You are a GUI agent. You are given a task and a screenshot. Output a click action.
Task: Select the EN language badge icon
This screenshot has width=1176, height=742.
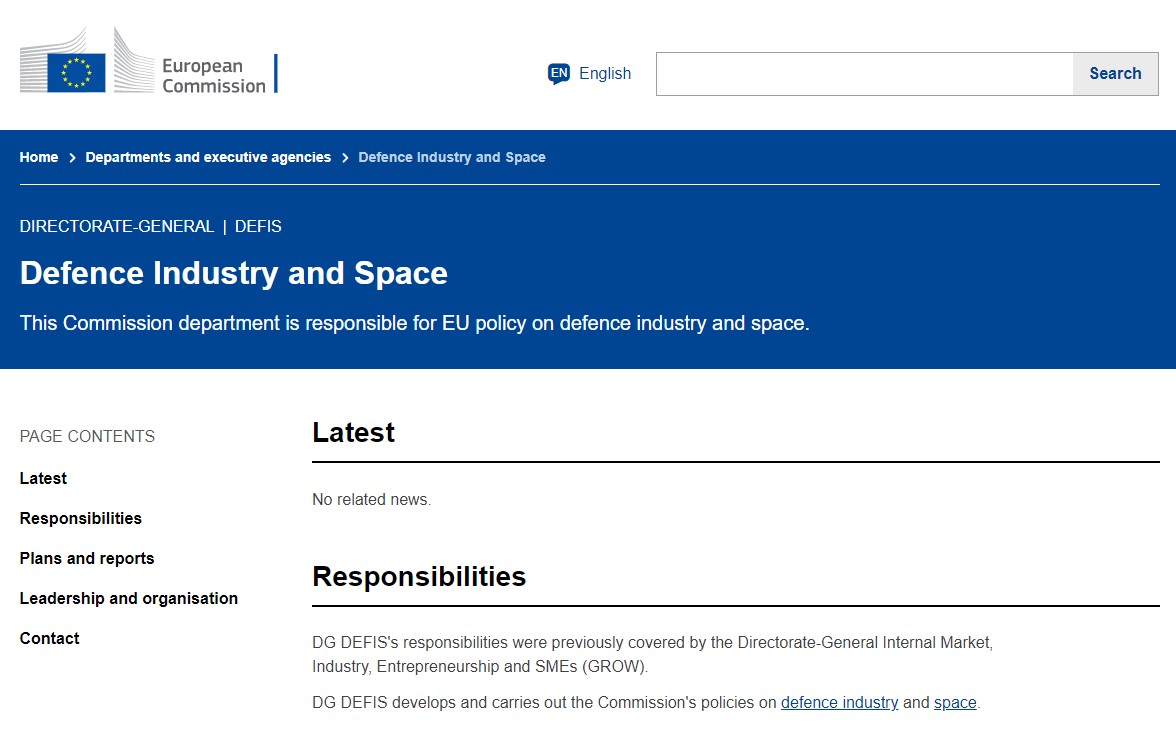click(x=557, y=73)
